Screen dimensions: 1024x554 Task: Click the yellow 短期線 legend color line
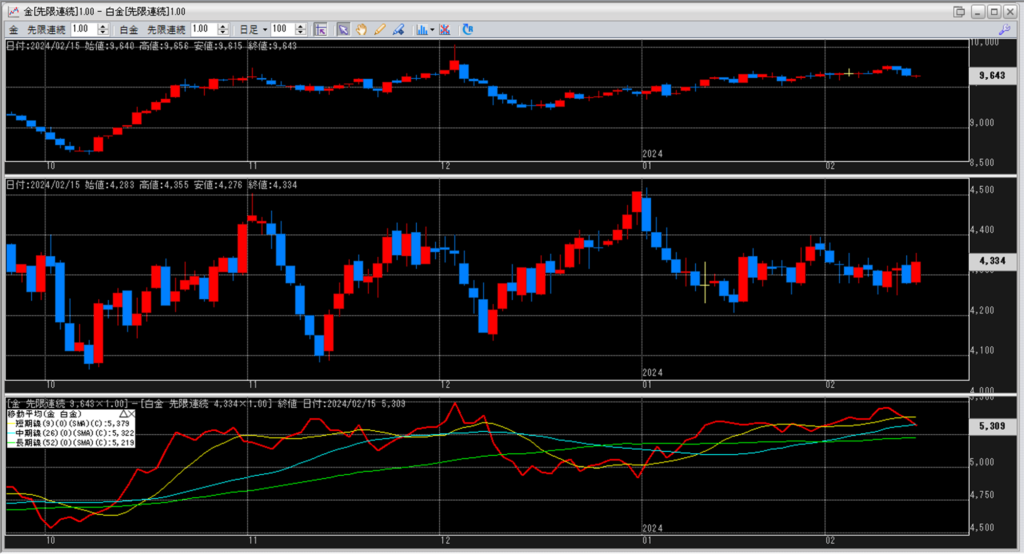click(10, 423)
